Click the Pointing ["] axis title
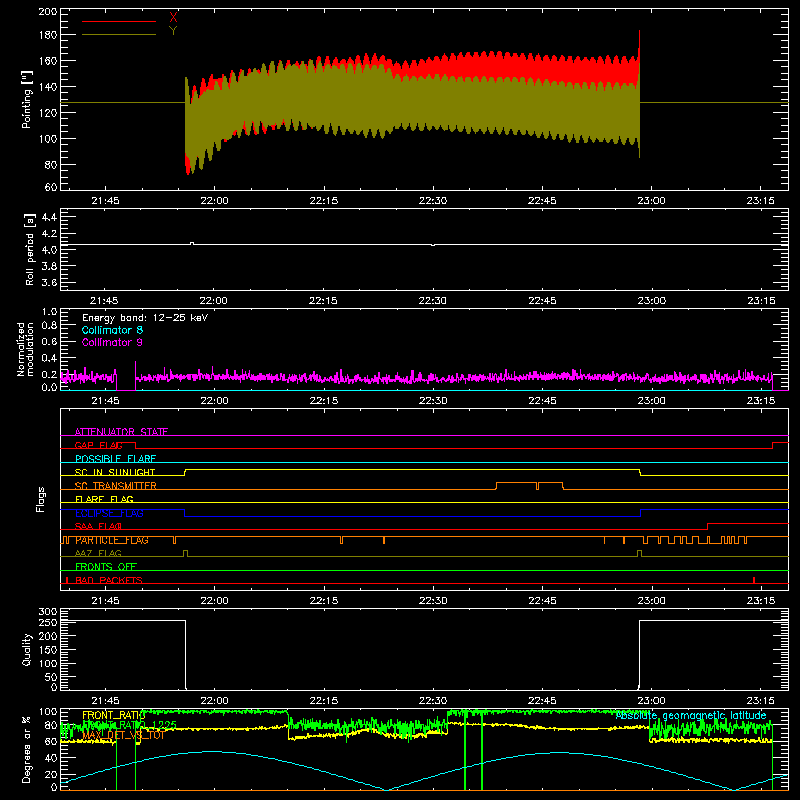The height and width of the screenshot is (800, 800). [27, 99]
